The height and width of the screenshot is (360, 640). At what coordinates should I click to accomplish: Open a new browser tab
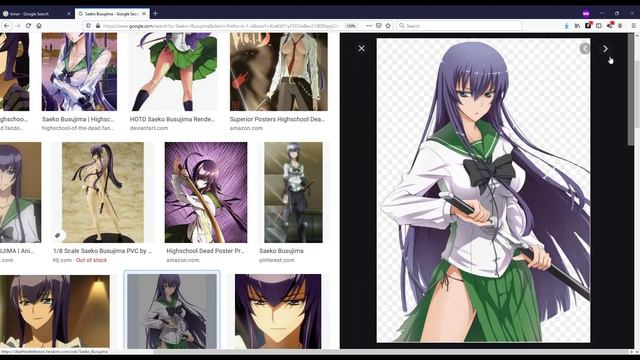coord(156,13)
